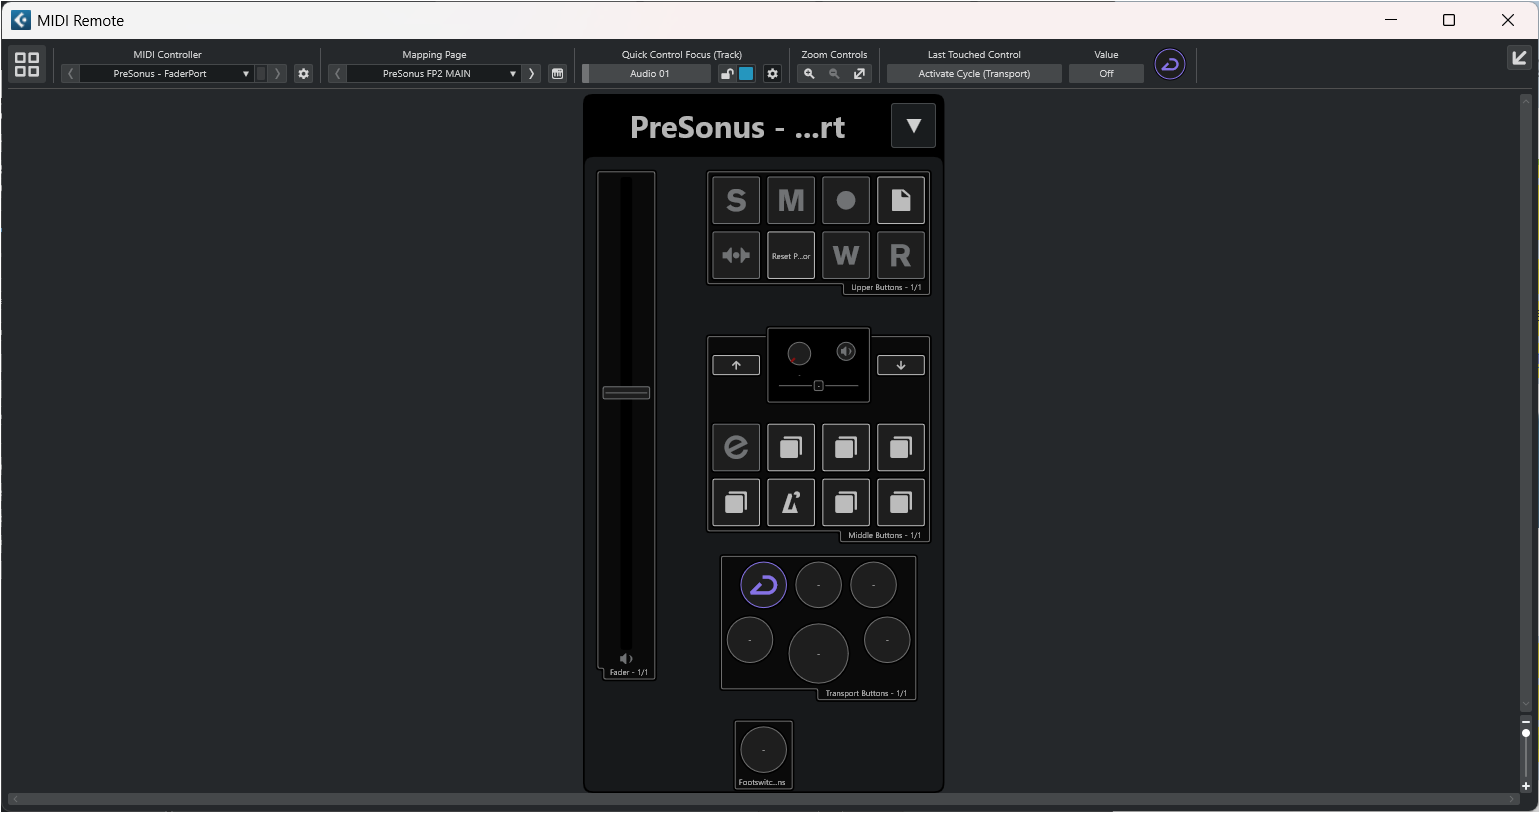Expand the PreSonus surface header triangle menu
Viewport: 1540px width, 813px height.
(913, 126)
